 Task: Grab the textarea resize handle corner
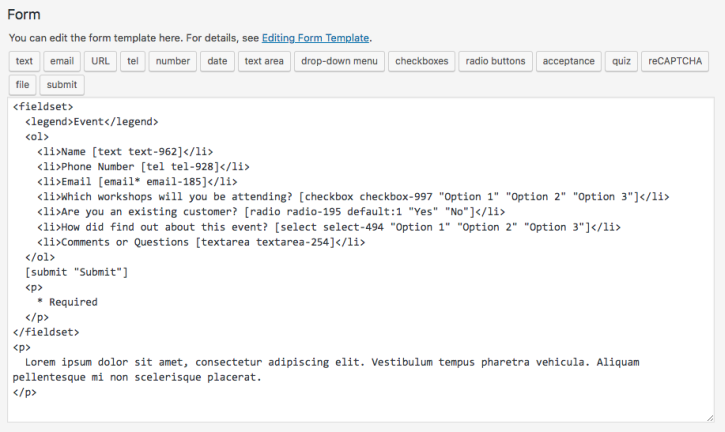(710, 417)
